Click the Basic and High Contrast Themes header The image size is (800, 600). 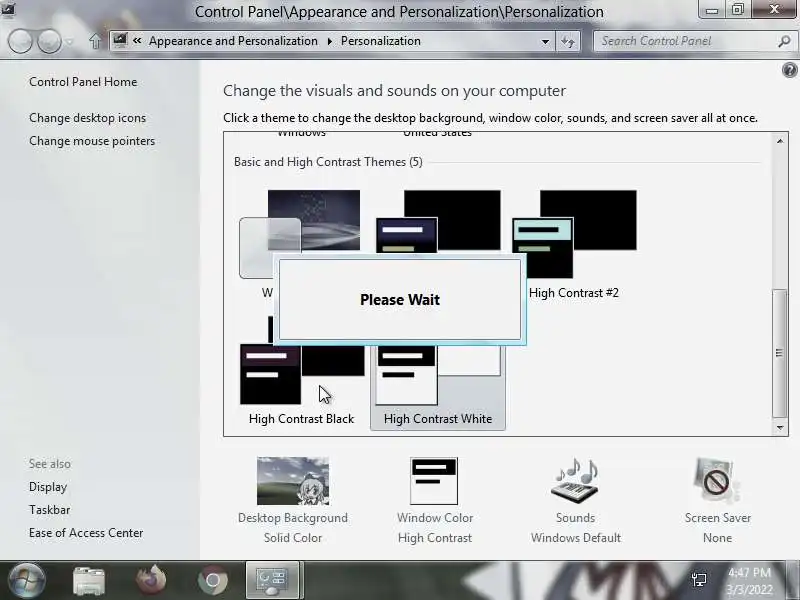(328, 162)
